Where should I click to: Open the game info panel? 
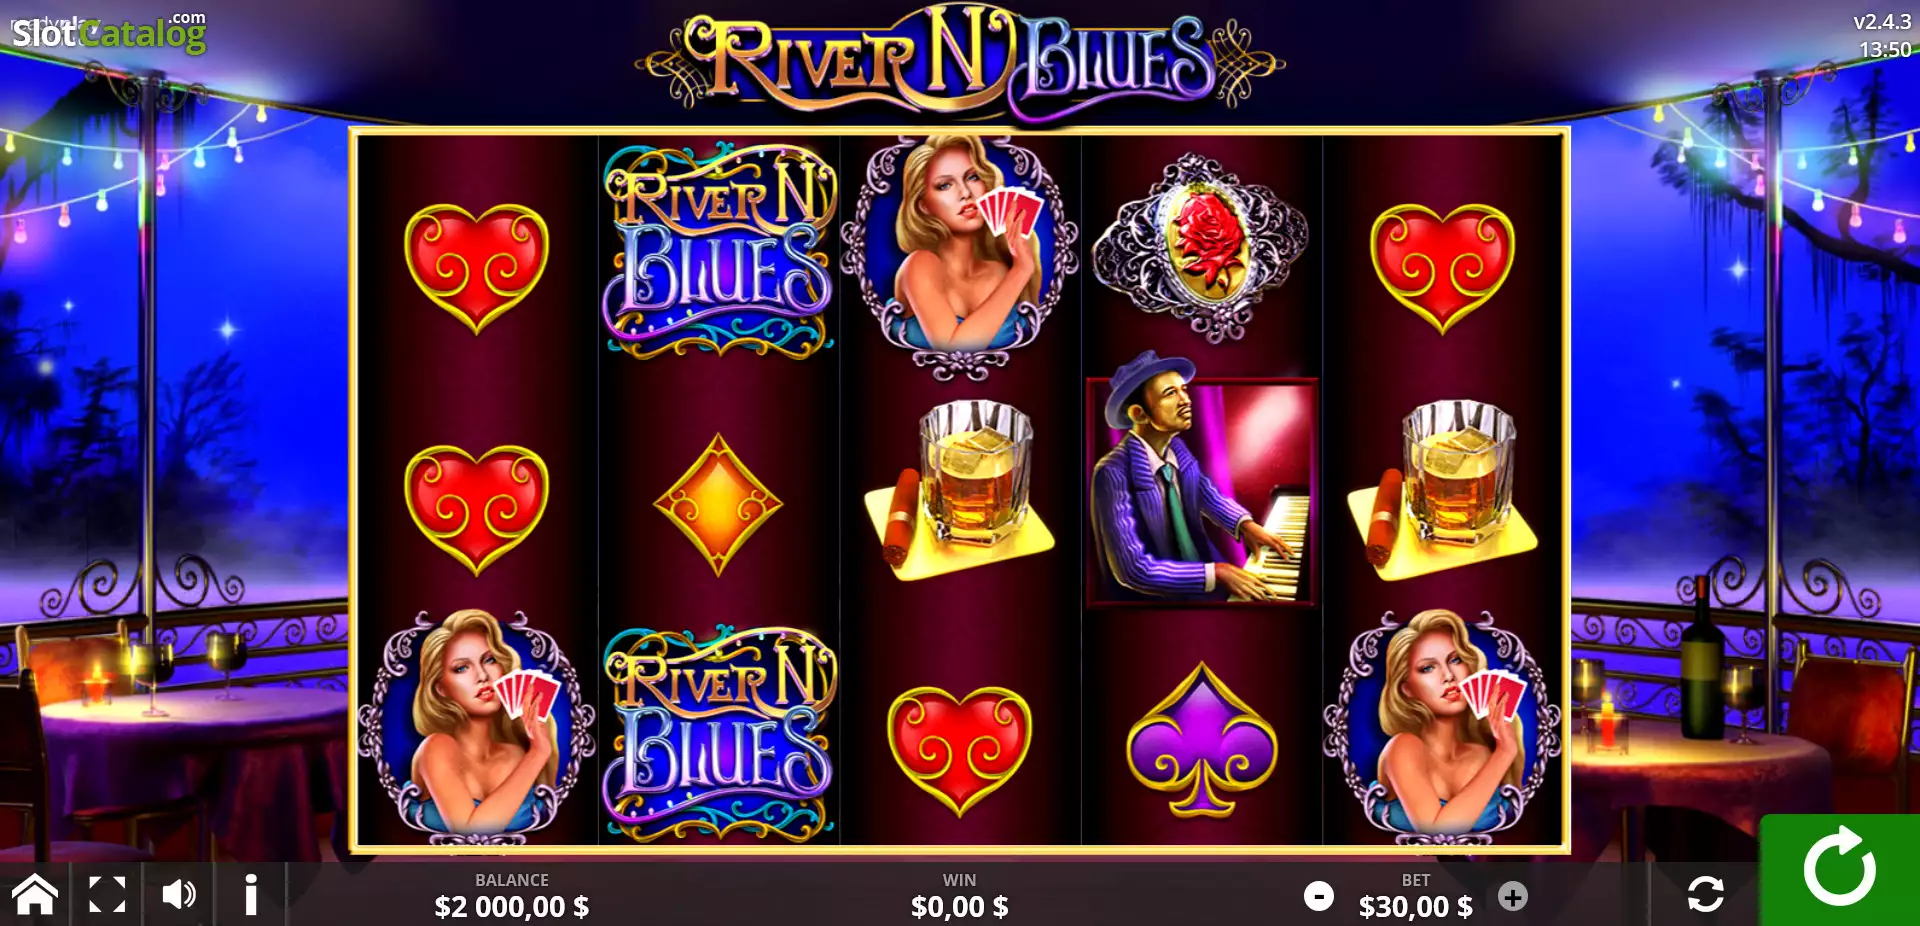pyautogui.click(x=251, y=894)
